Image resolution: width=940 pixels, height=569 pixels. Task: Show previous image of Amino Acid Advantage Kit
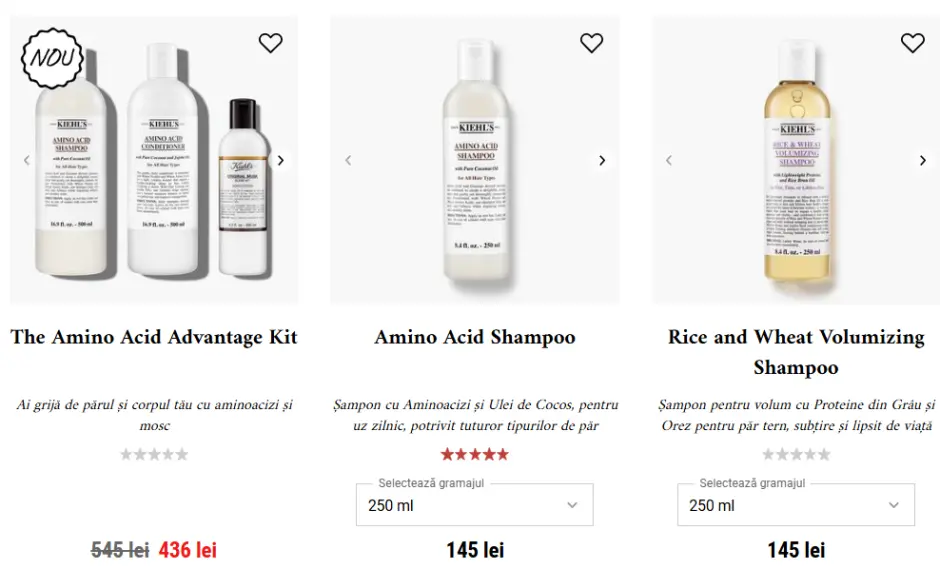coord(27,160)
